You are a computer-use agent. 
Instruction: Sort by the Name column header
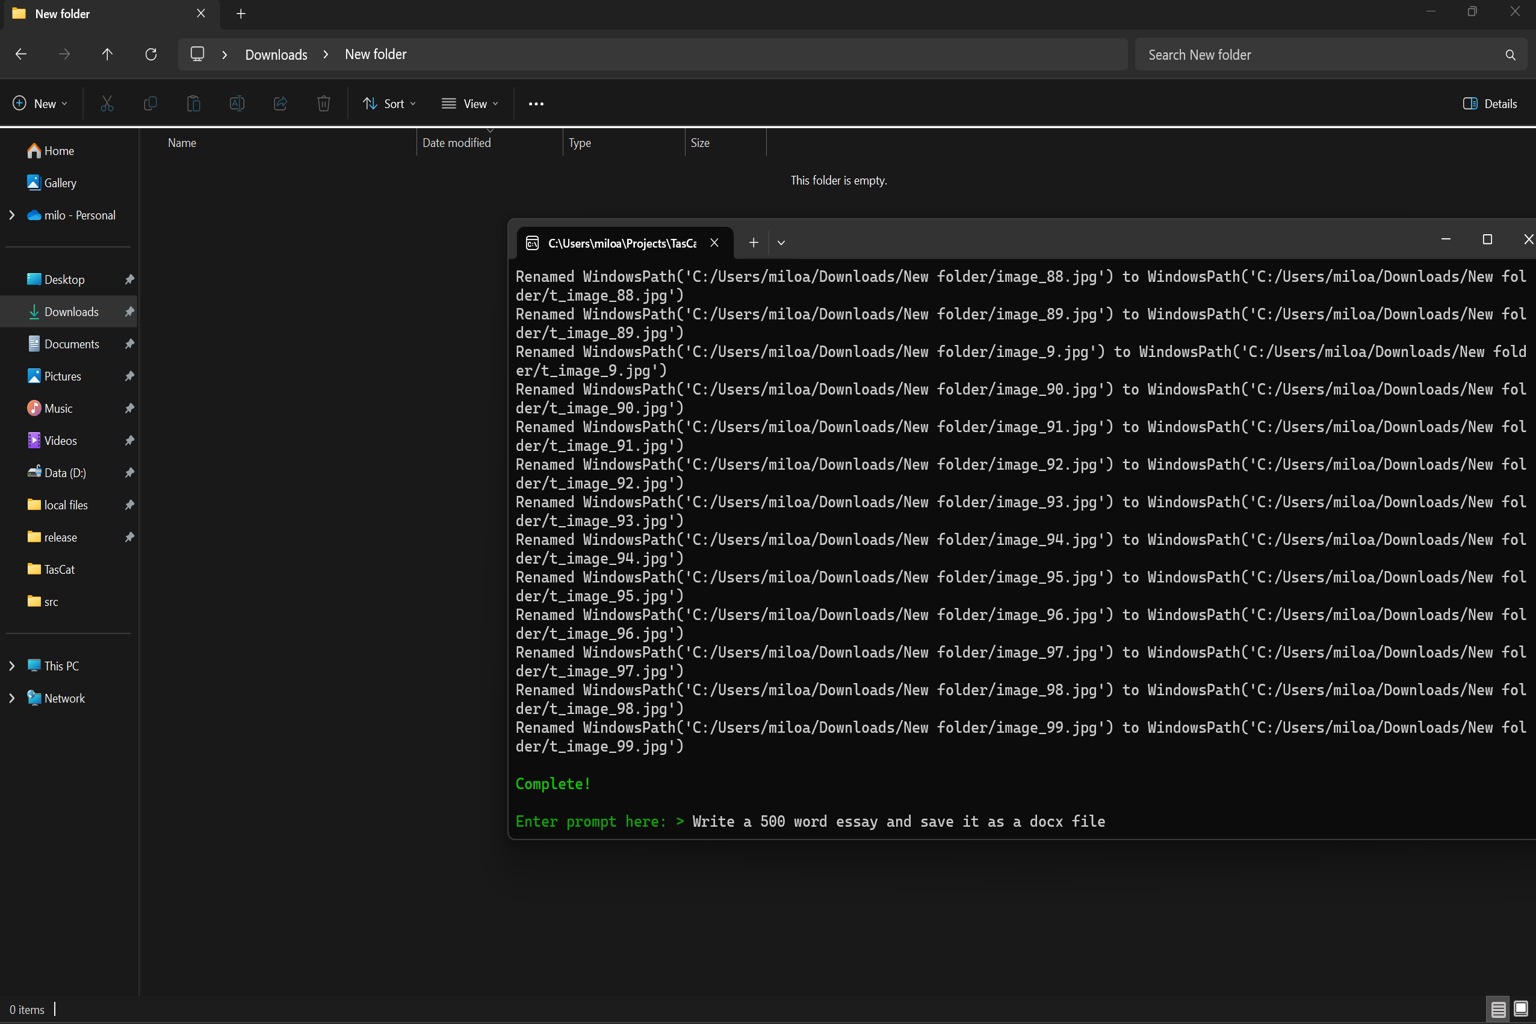(290, 143)
